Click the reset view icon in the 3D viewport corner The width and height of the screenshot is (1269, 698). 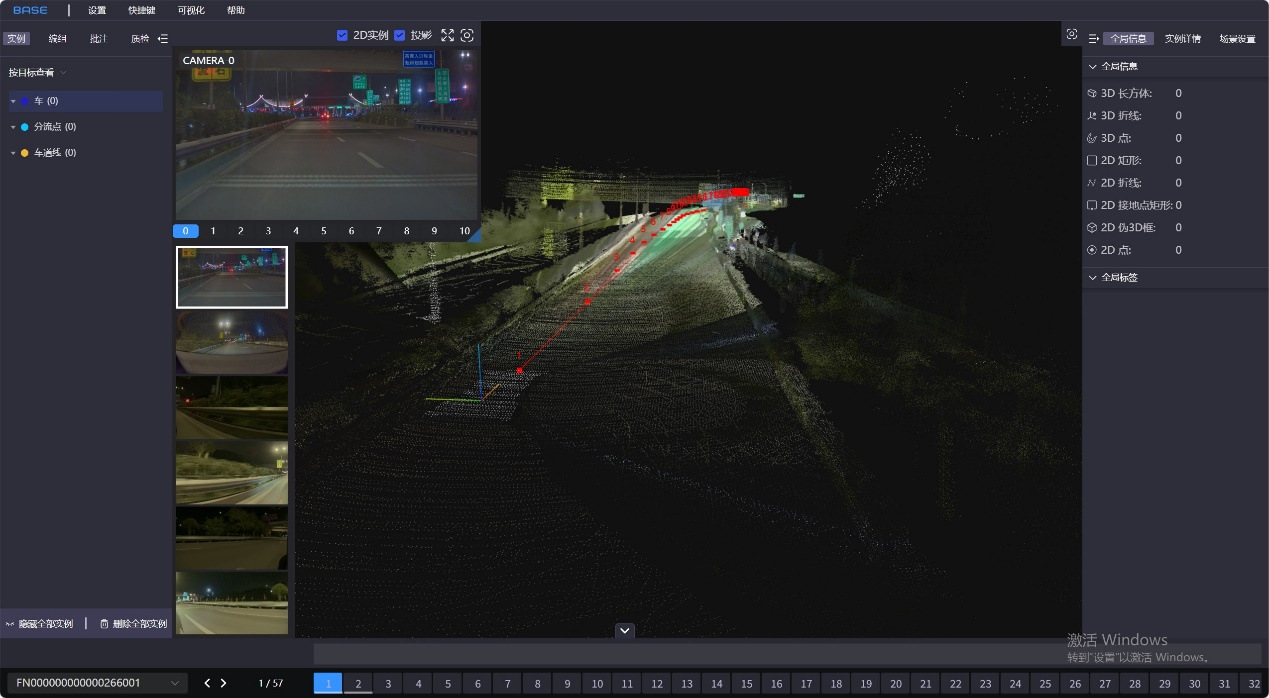click(x=1072, y=34)
